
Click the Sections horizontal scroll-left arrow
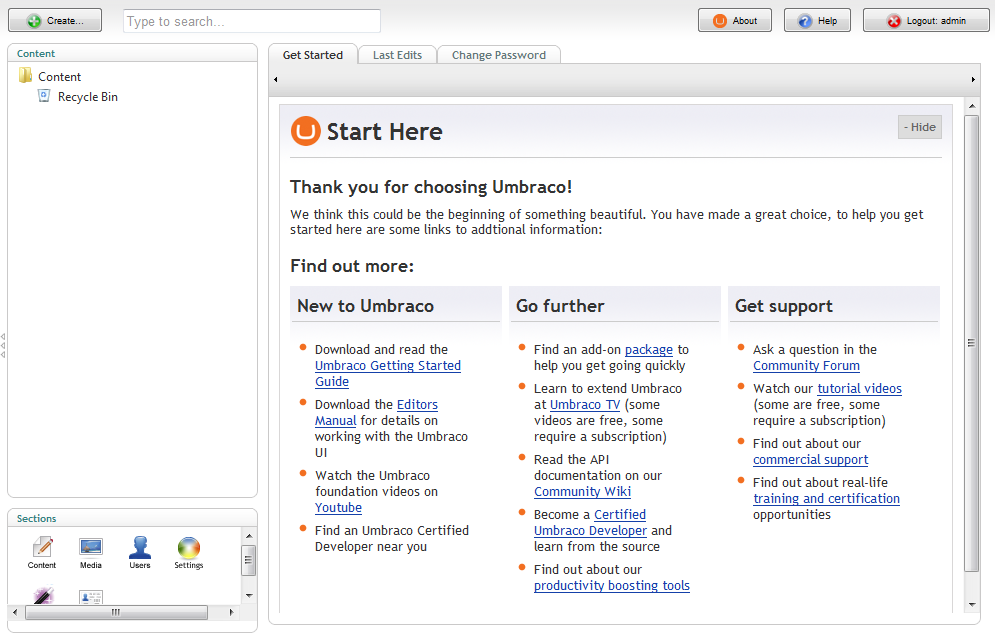[15, 612]
